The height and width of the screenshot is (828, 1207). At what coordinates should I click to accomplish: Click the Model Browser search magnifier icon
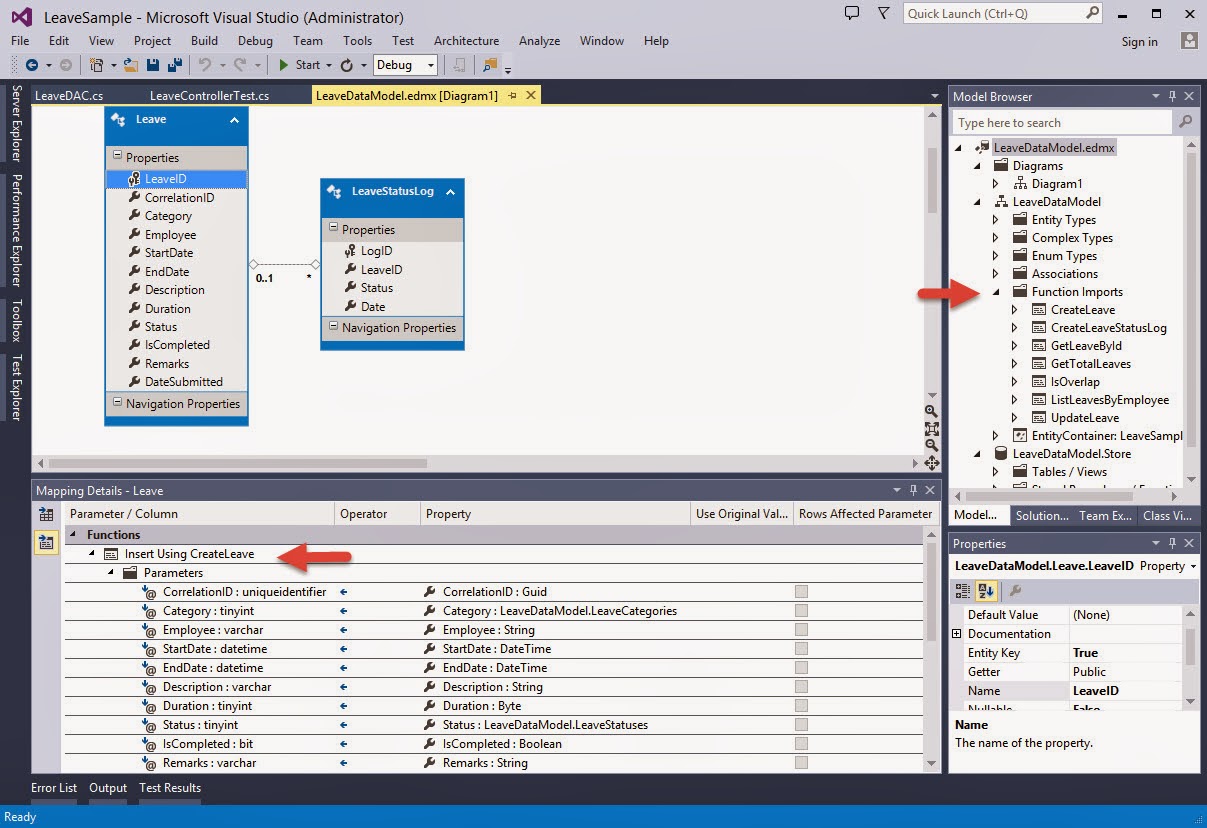(1185, 122)
